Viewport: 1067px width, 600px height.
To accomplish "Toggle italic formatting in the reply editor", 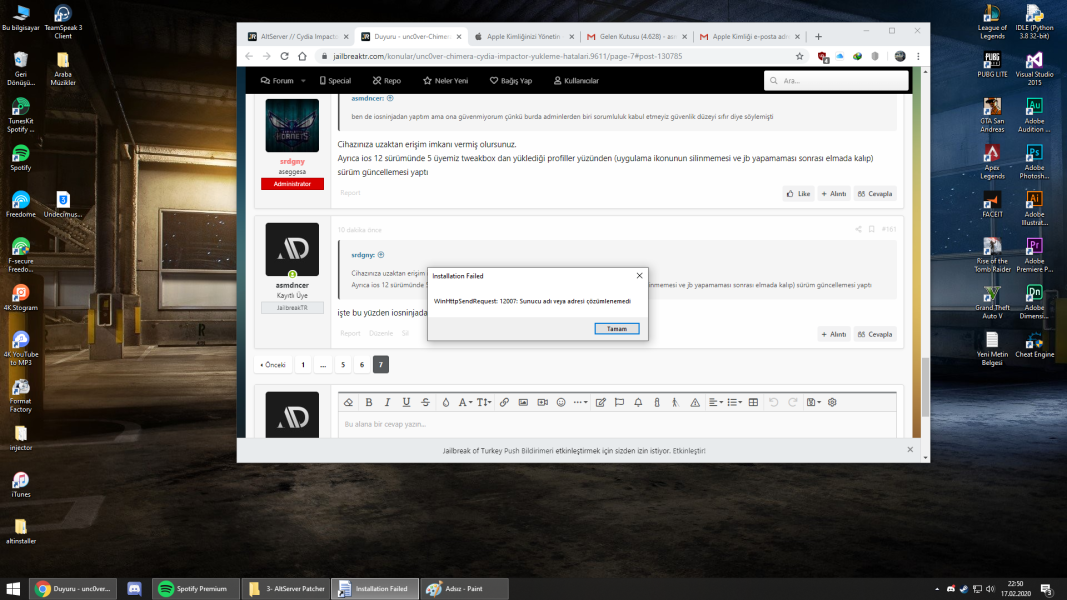I will point(387,402).
